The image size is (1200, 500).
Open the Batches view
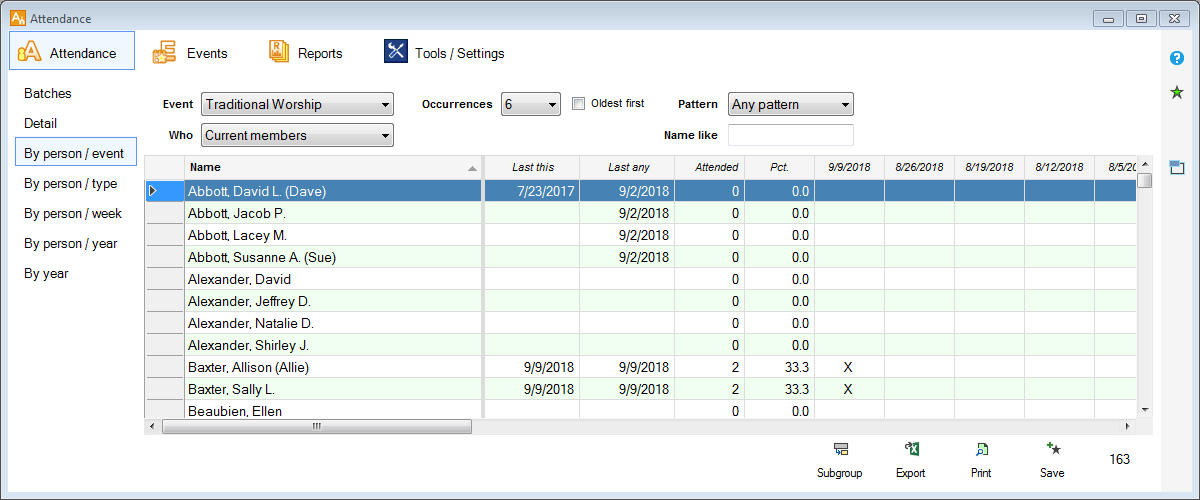coord(48,93)
